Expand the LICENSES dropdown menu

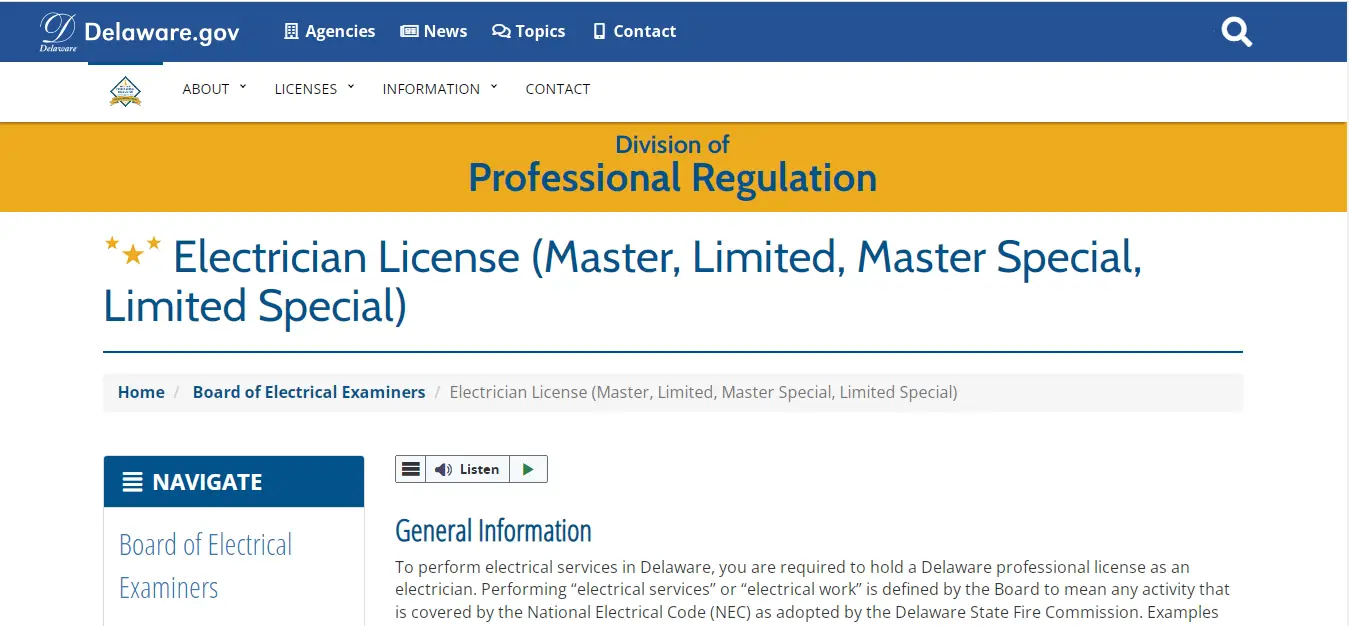(x=314, y=89)
